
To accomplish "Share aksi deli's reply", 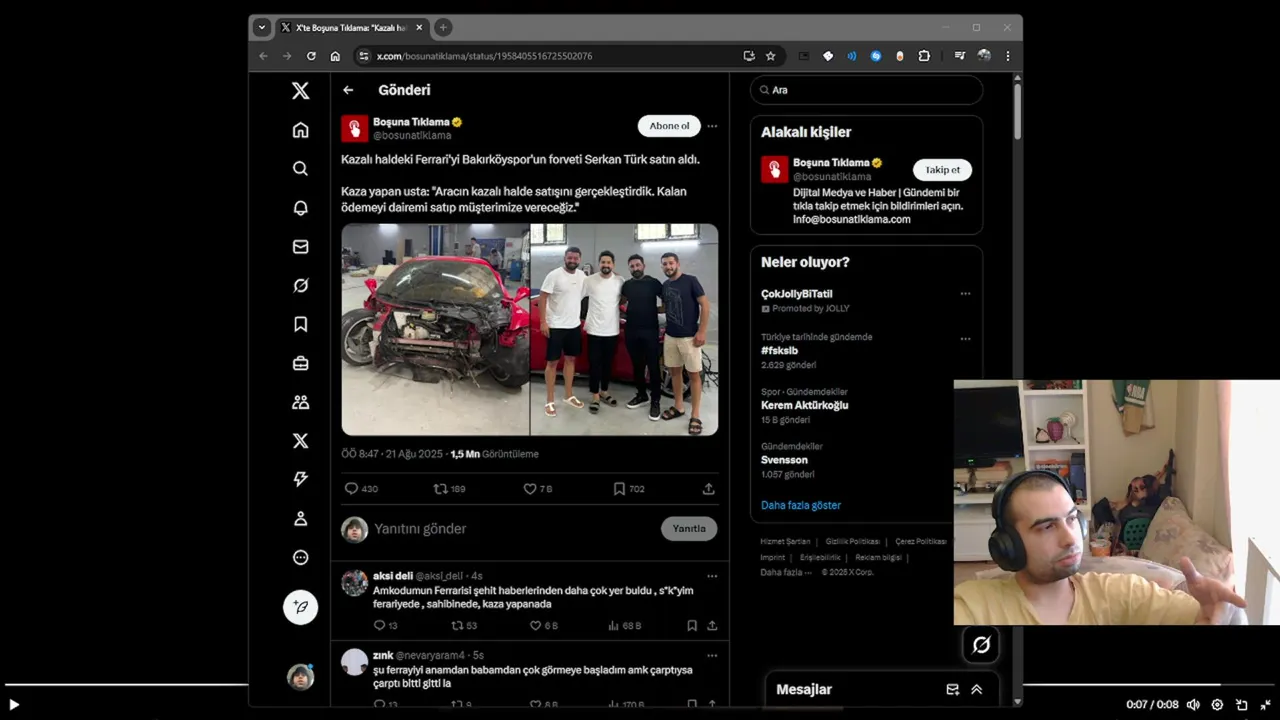I will (712, 625).
